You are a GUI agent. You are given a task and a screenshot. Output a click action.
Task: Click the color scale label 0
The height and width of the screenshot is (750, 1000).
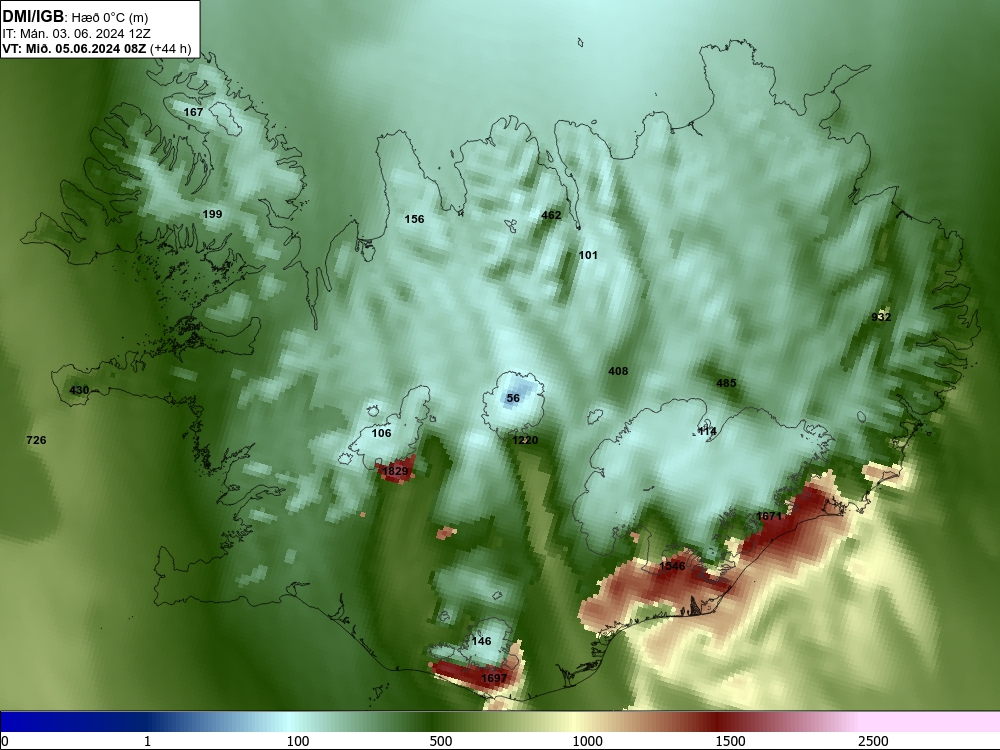pos(6,741)
